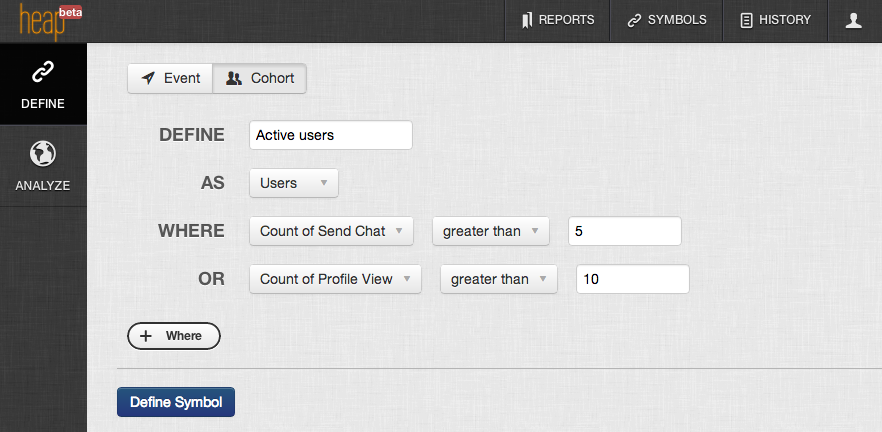Click the link icon beside Symbols

tap(634, 20)
